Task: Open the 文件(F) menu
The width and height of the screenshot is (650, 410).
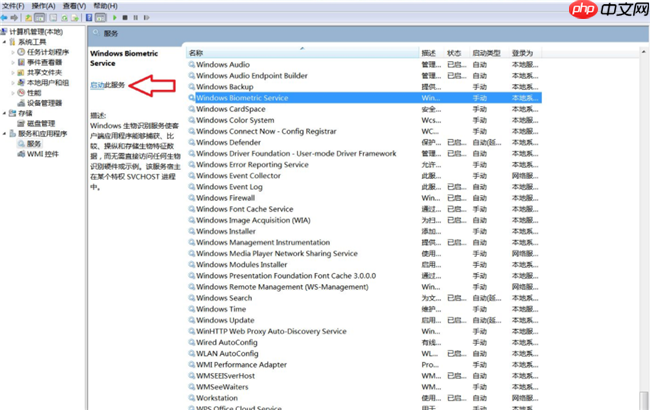Action: (13, 6)
